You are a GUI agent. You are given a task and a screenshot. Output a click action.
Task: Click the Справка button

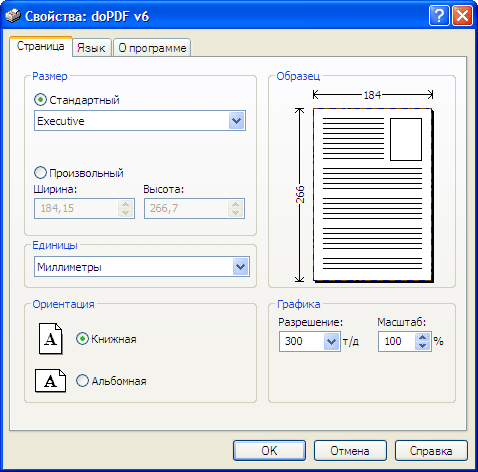431,451
